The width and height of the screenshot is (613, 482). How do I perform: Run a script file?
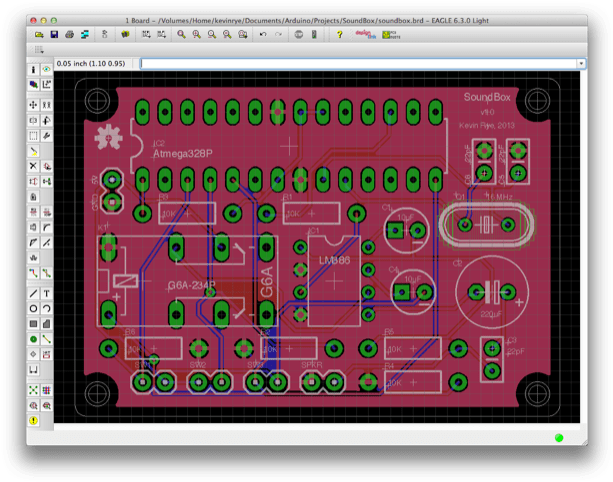pos(146,35)
